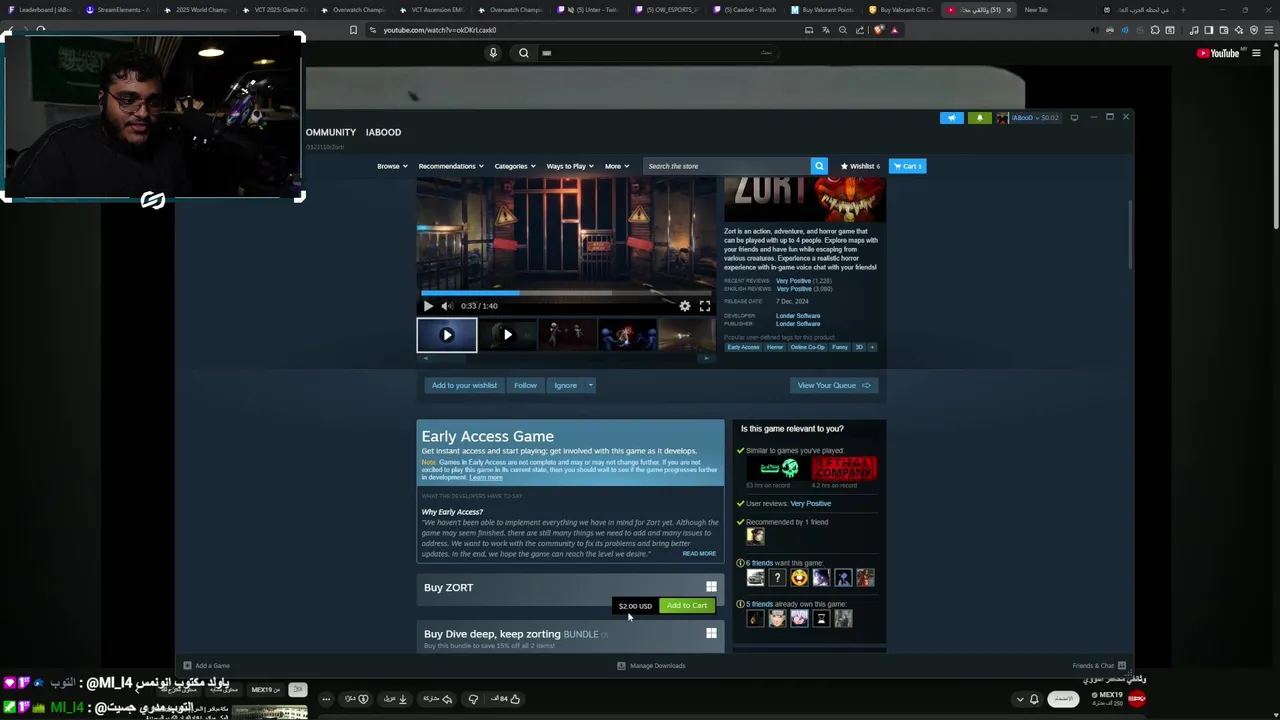
Task: Open the Wishlist page
Action: 860,166
